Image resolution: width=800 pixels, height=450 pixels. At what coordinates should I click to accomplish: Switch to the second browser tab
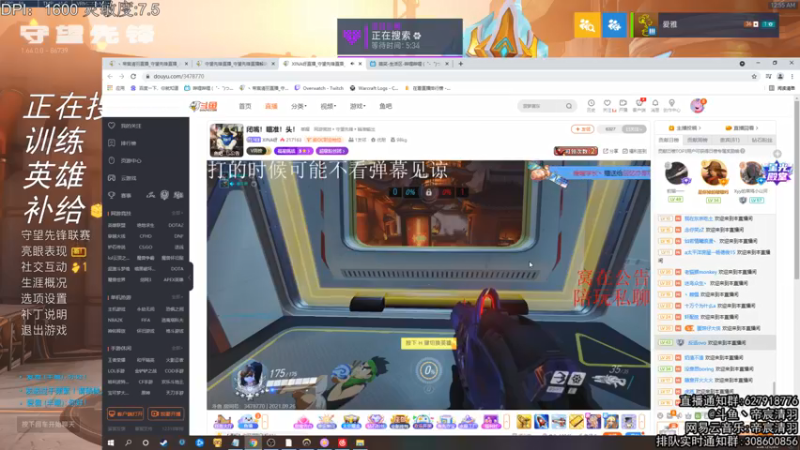click(234, 64)
